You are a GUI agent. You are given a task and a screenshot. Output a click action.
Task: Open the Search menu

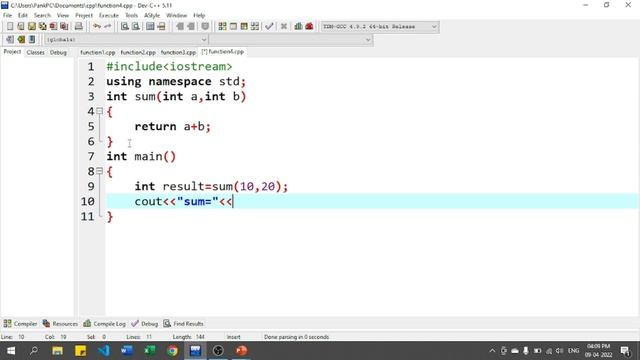tap(42, 15)
